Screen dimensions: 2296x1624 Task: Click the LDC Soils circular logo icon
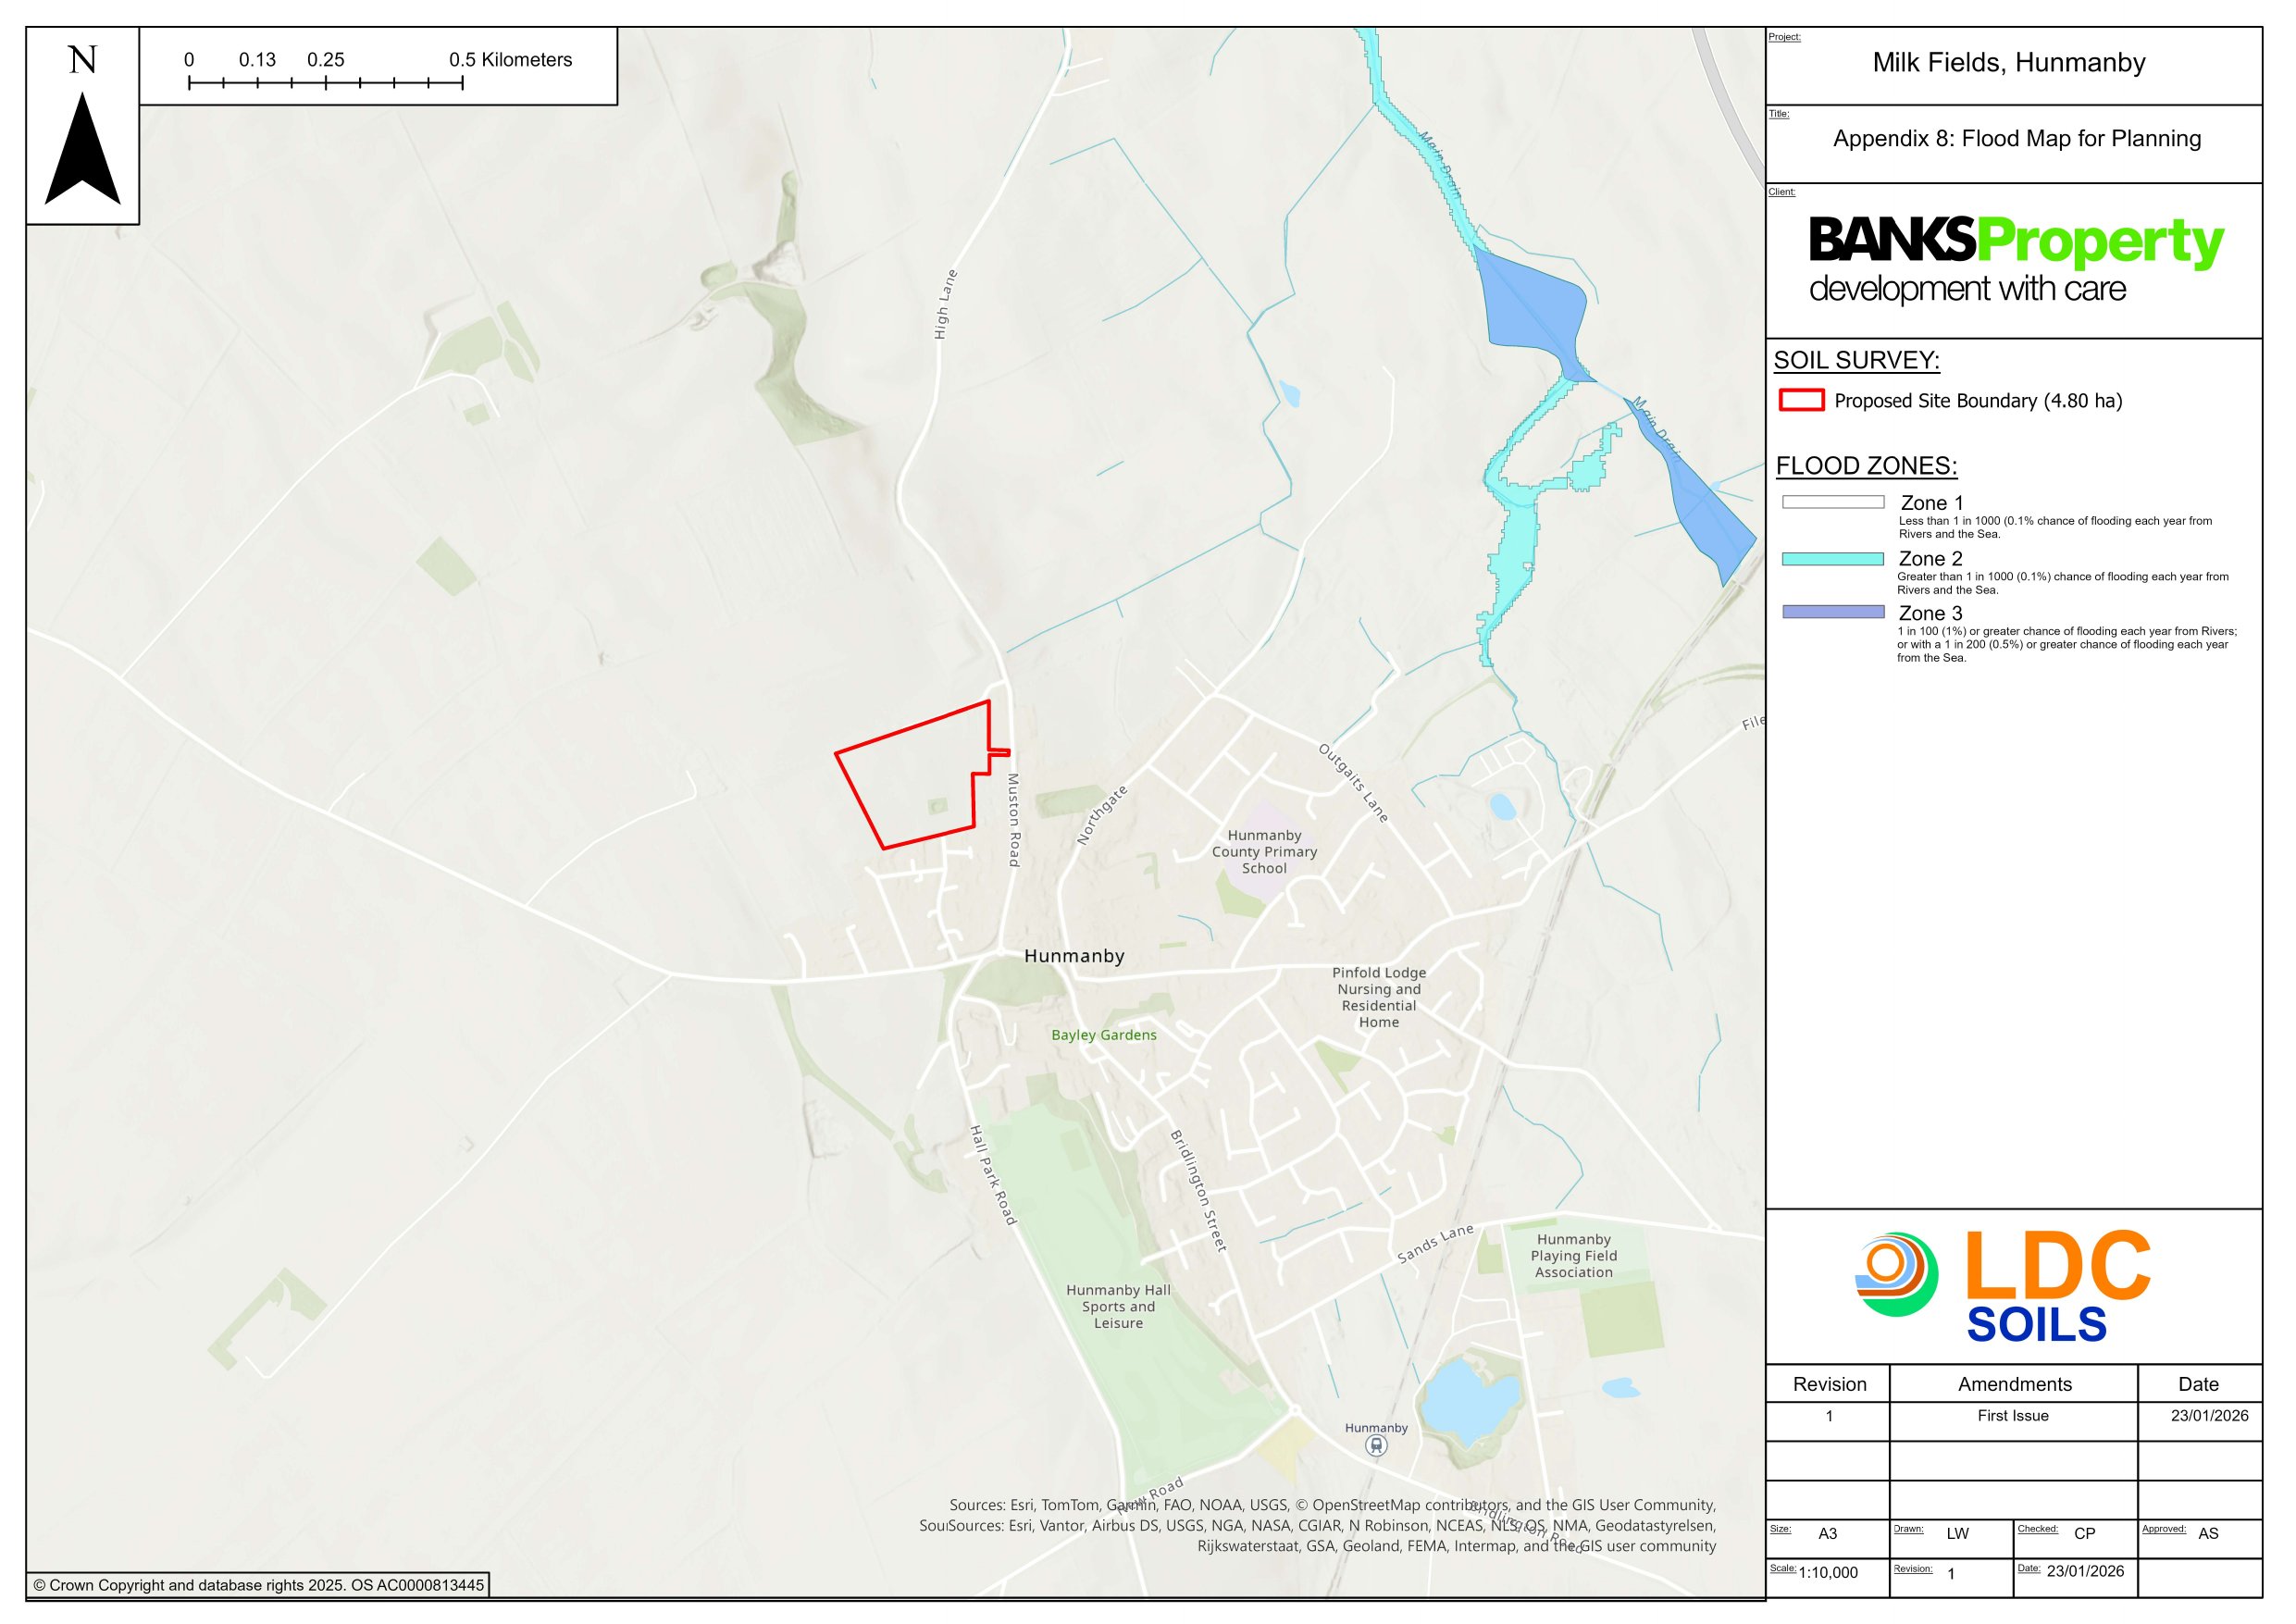pyautogui.click(x=1896, y=1274)
